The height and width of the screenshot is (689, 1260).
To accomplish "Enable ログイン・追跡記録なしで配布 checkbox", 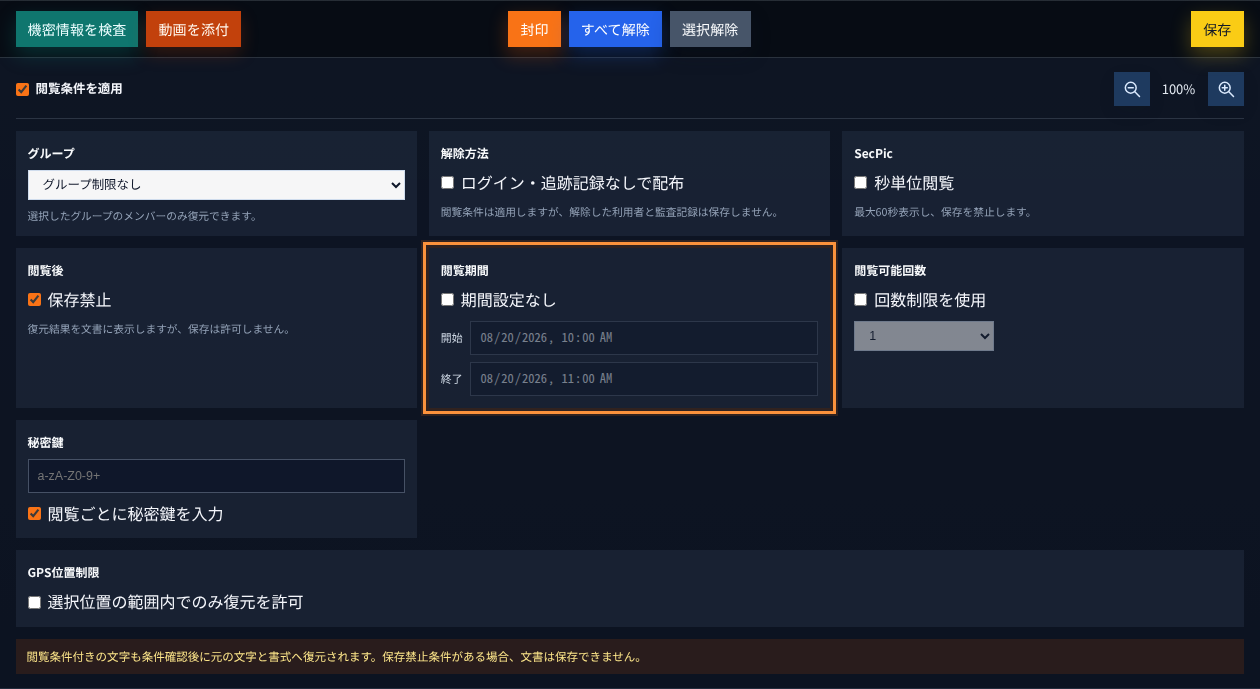I will (x=447, y=183).
